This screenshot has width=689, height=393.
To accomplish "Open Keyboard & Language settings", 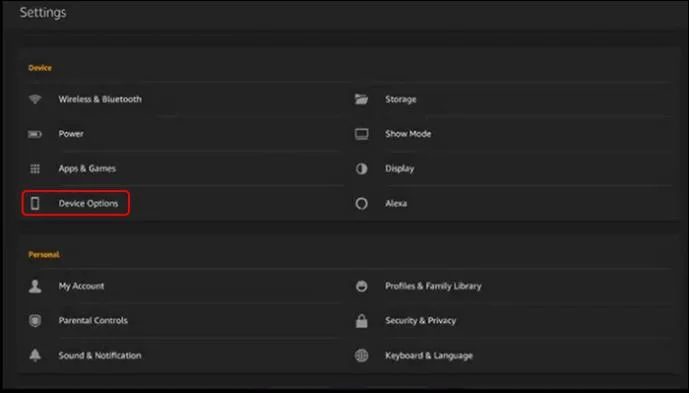I will click(x=429, y=355).
